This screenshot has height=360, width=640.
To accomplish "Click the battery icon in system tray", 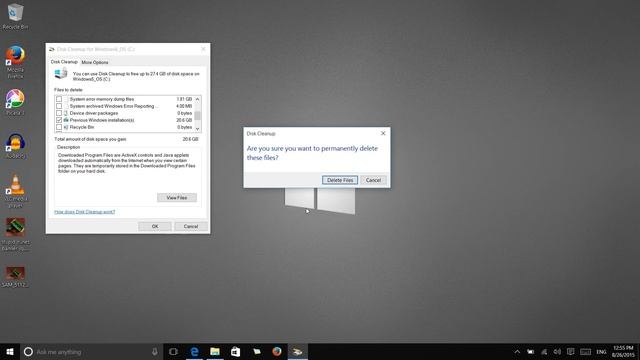I will [x=530, y=351].
